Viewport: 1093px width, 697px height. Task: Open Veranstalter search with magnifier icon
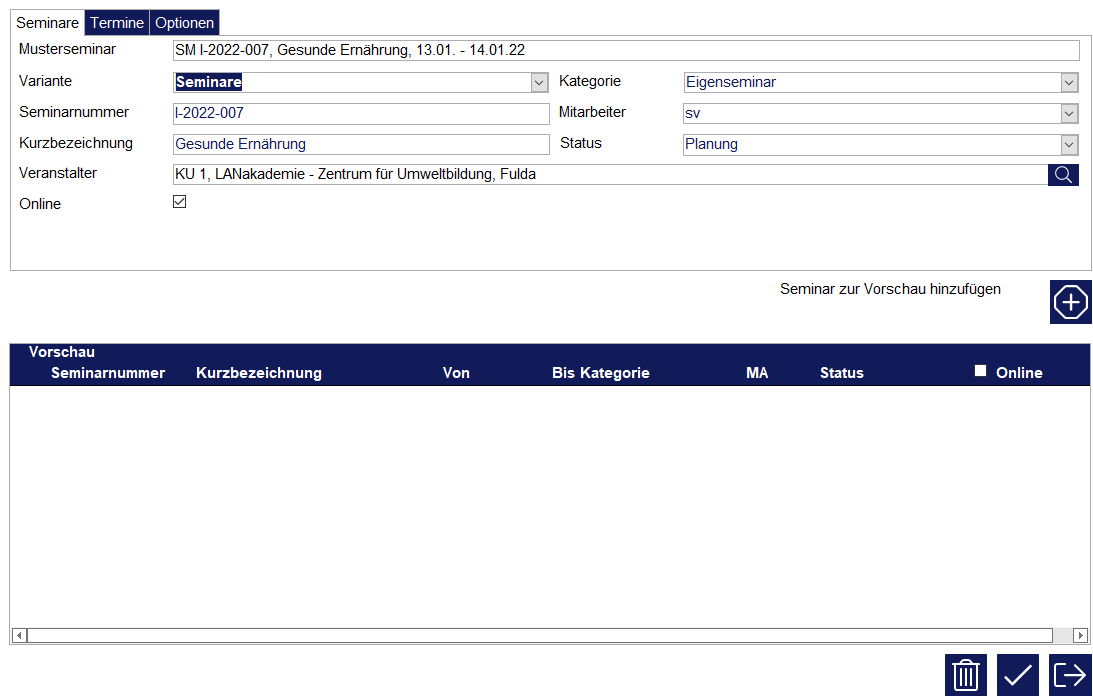[1063, 175]
